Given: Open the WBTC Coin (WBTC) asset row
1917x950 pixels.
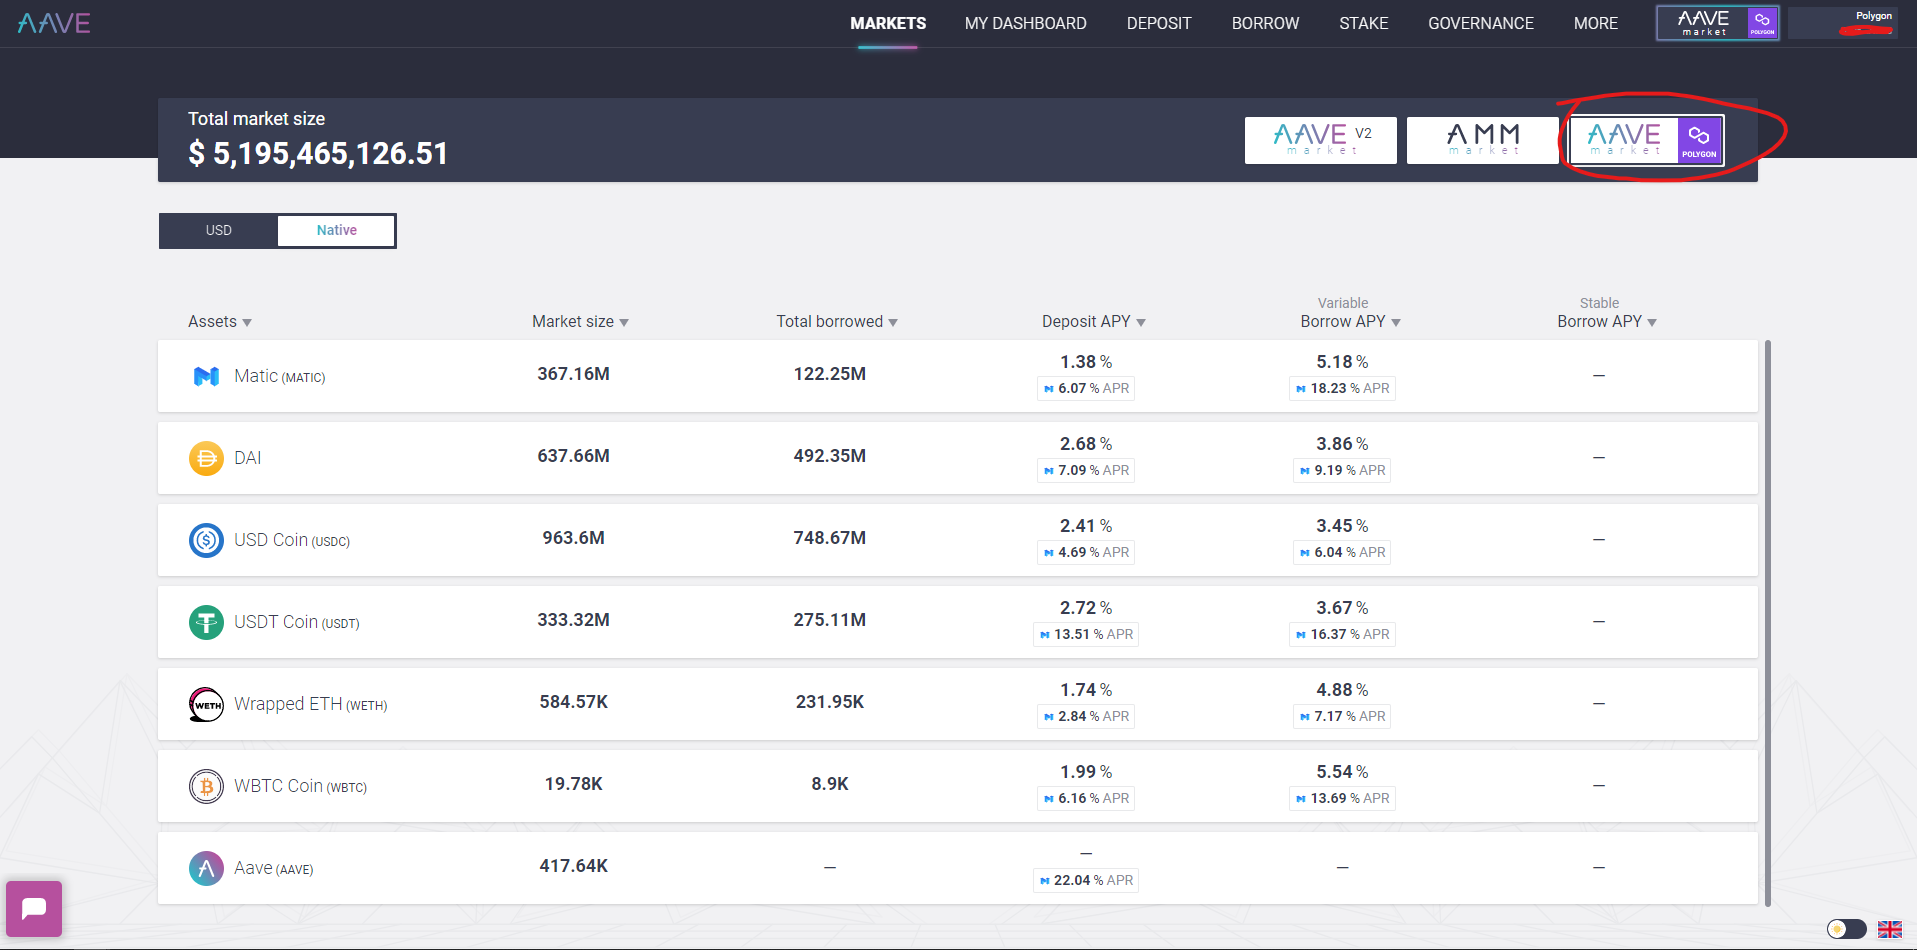Looking at the screenshot, I should [957, 786].
